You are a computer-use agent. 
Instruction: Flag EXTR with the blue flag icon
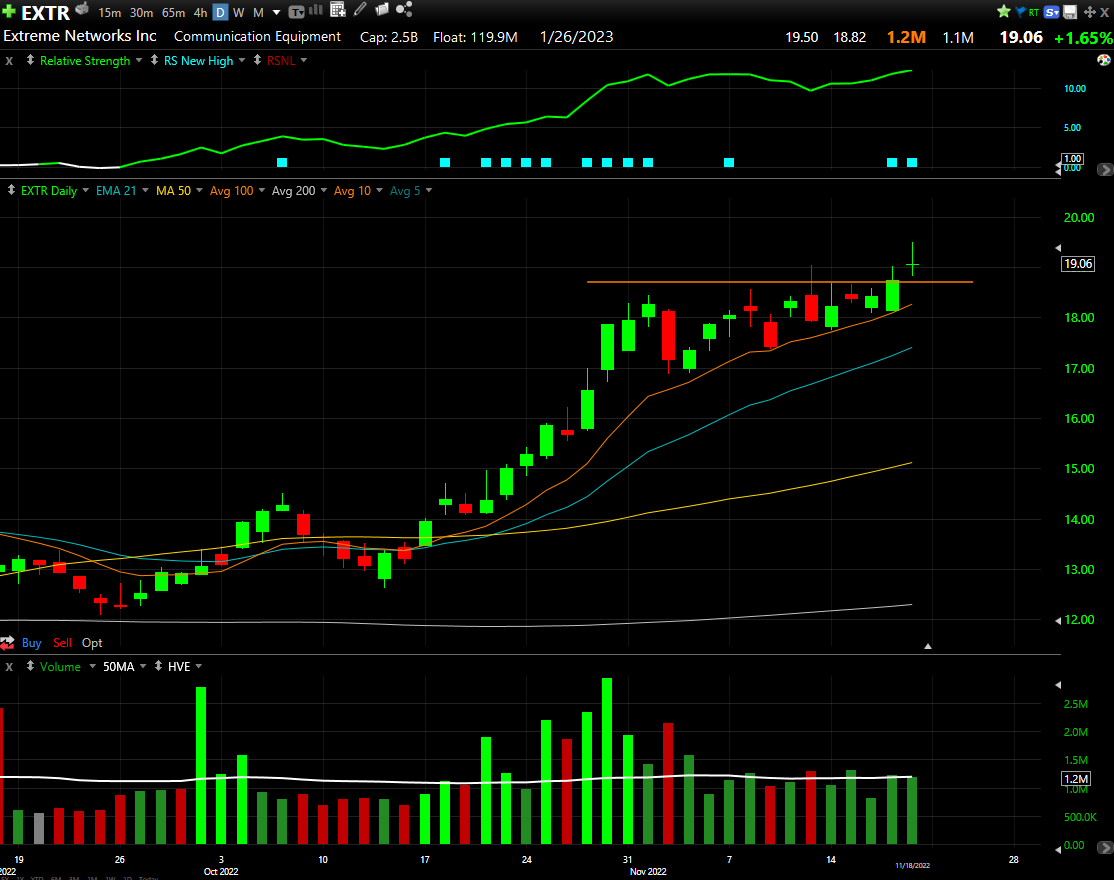click(1020, 12)
